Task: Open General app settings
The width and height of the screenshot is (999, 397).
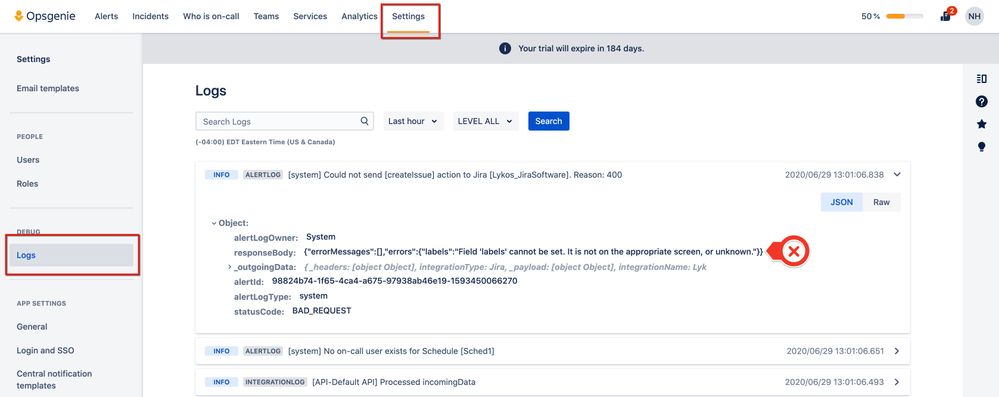Action: click(x=32, y=326)
